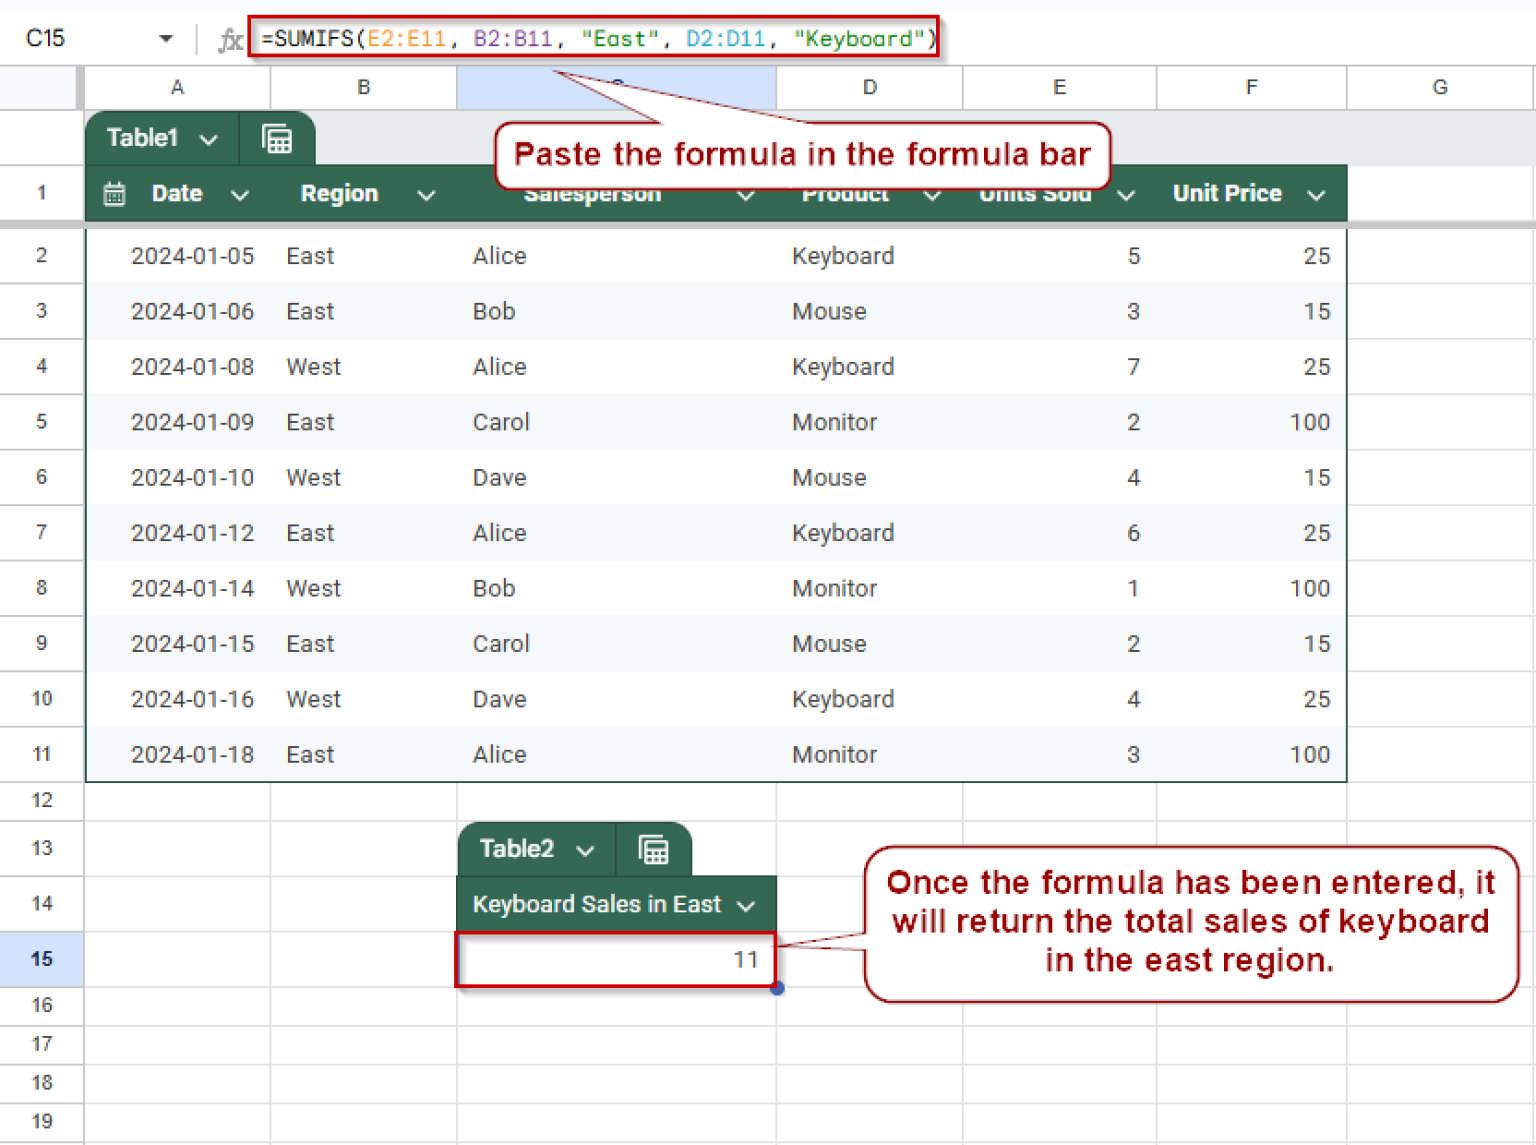Click the calendar icon in the Date header
The width and height of the screenshot is (1536, 1145).
pos(114,193)
